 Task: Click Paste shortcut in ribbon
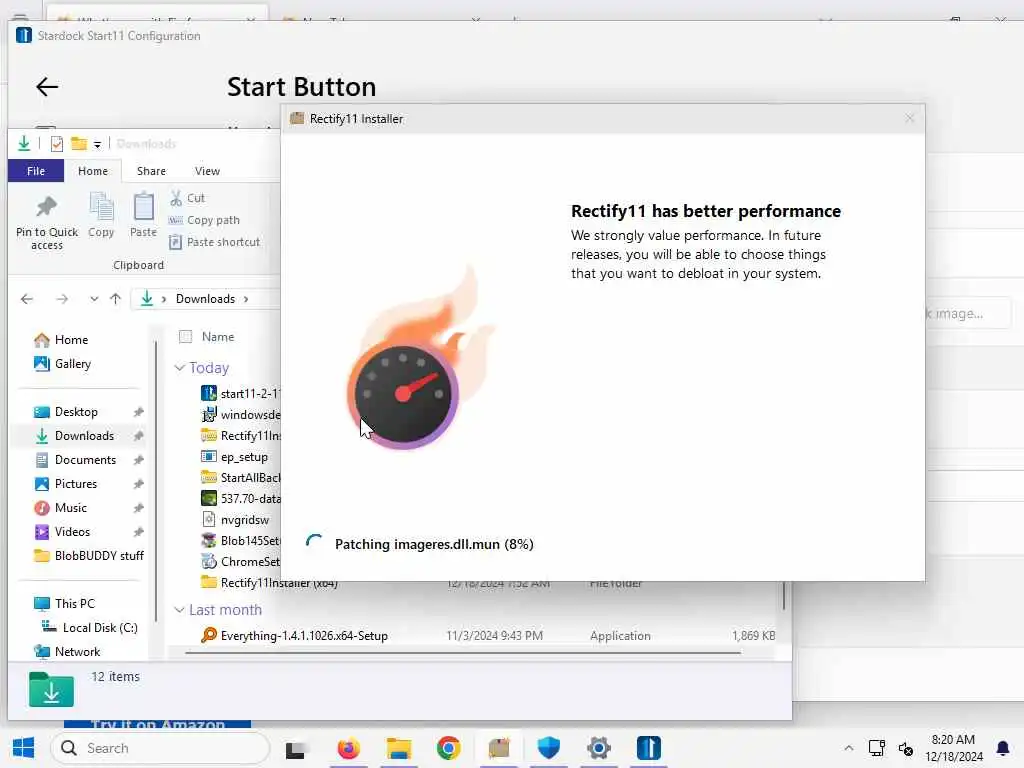tap(214, 242)
